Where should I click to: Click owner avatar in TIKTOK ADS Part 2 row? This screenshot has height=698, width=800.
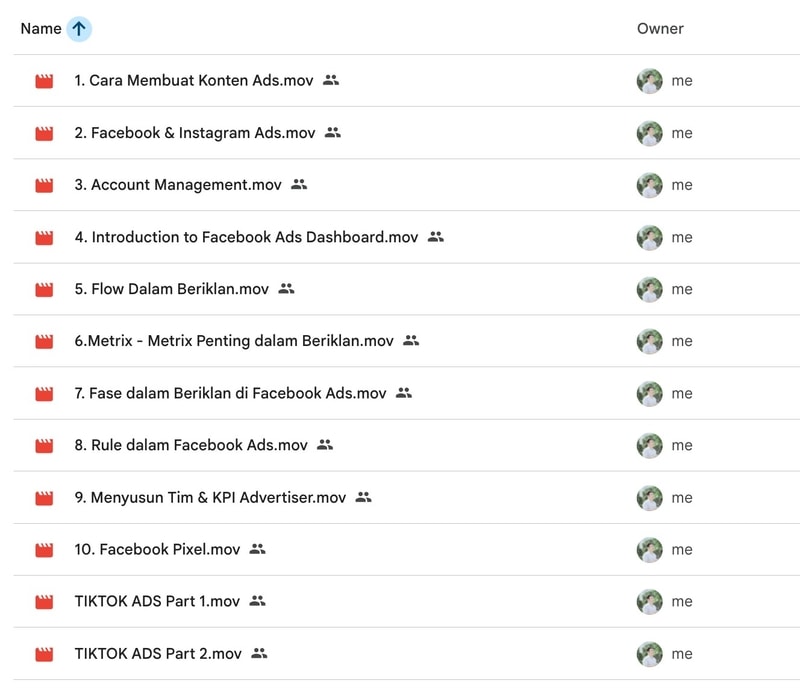click(649, 654)
